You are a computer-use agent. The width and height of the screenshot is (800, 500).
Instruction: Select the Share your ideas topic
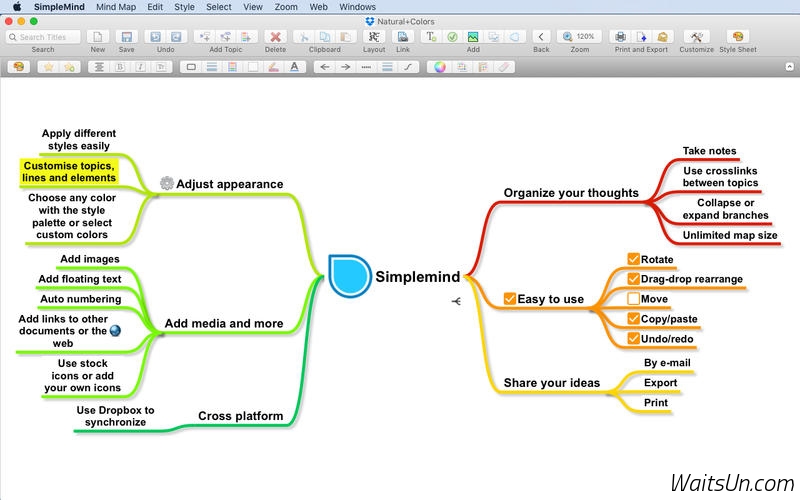point(552,383)
